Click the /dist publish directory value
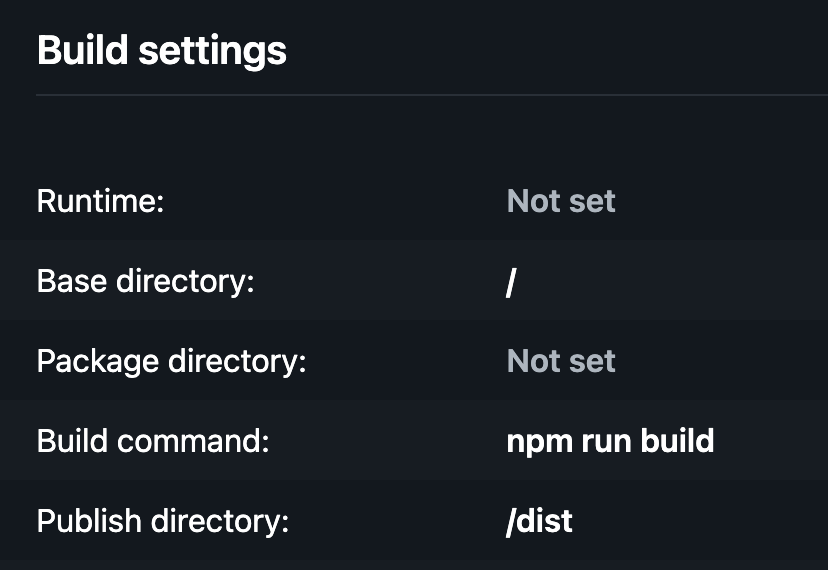The width and height of the screenshot is (828, 570). point(539,521)
